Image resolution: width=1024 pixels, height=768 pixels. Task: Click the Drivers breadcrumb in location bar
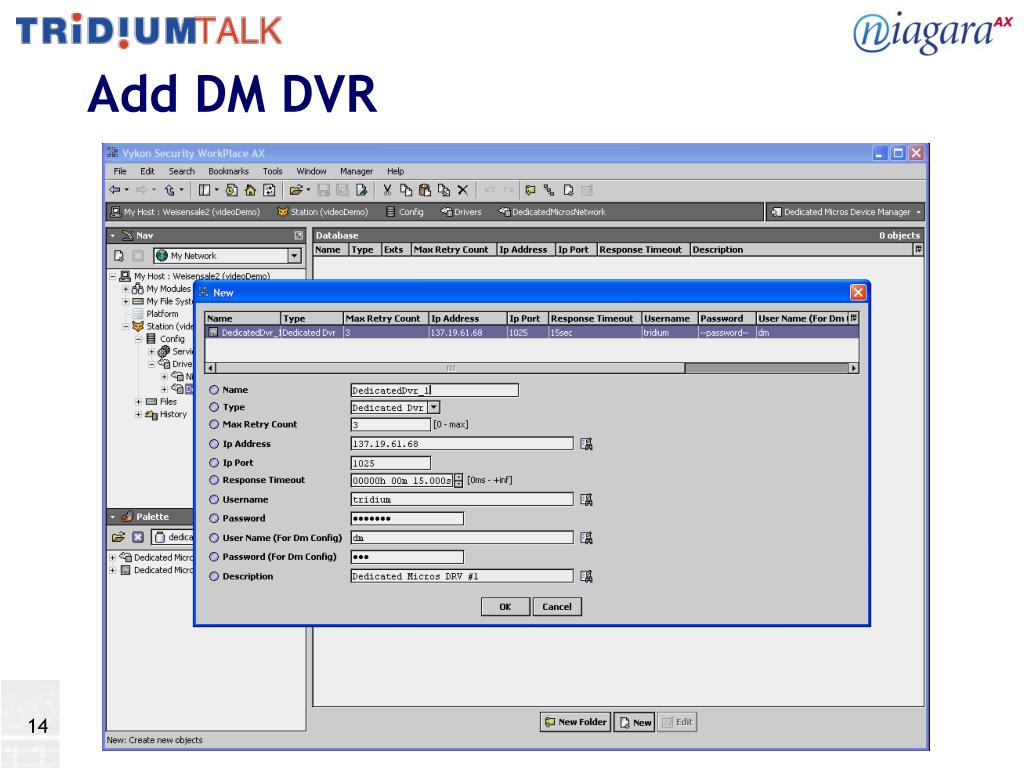(461, 212)
